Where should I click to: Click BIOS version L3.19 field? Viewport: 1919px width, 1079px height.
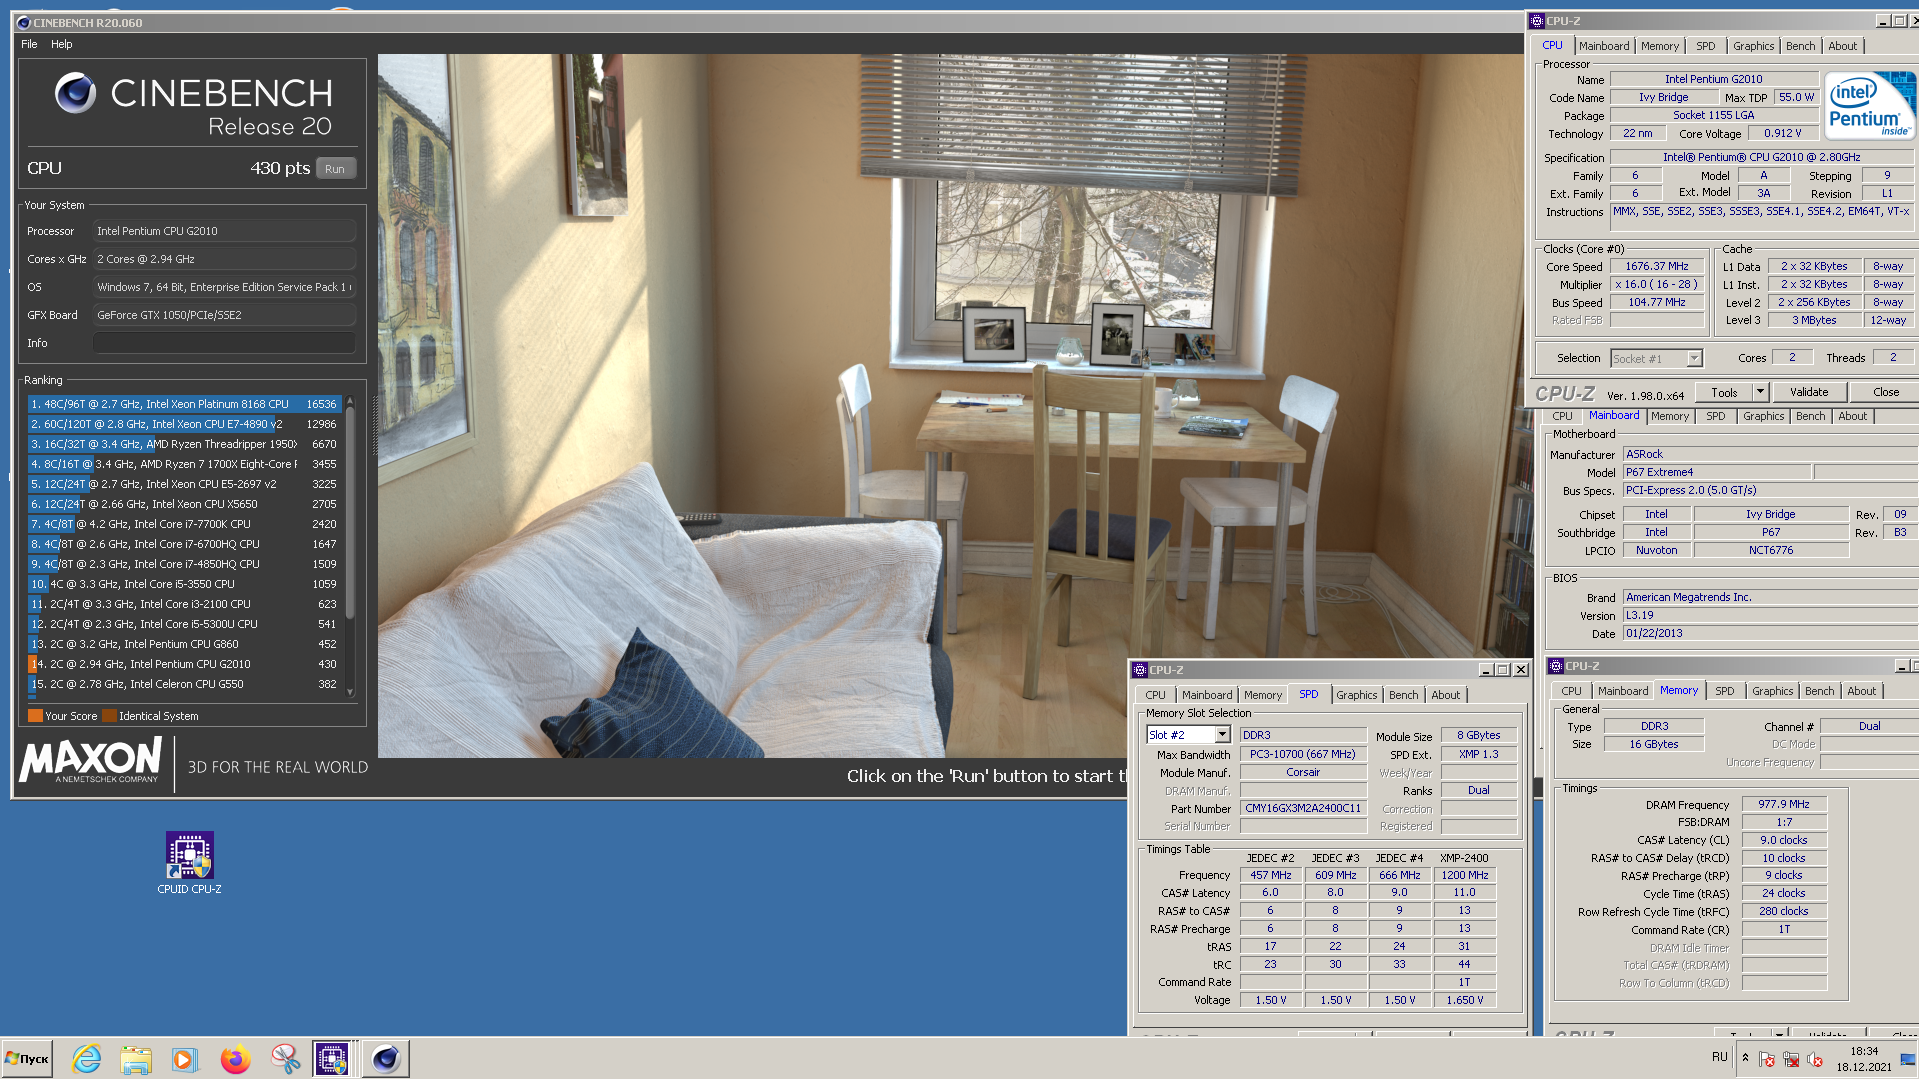pos(1770,615)
